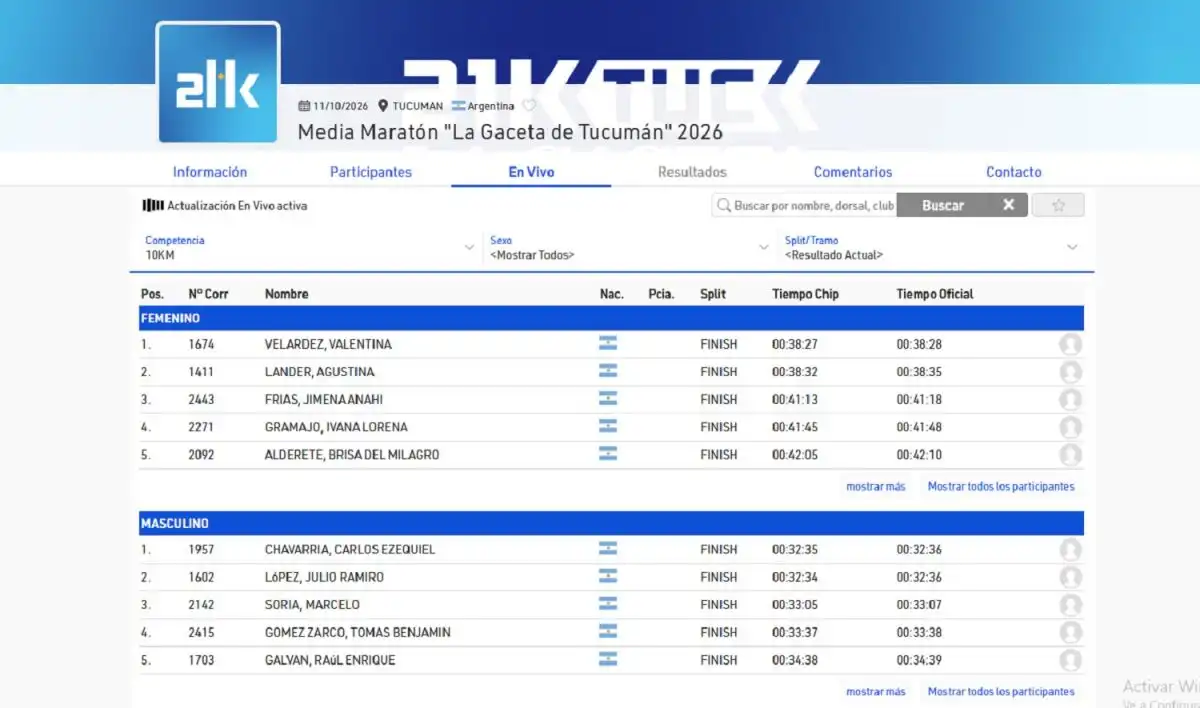Click Argentina flag in Galvan row
This screenshot has width=1200, height=708.
click(607, 659)
